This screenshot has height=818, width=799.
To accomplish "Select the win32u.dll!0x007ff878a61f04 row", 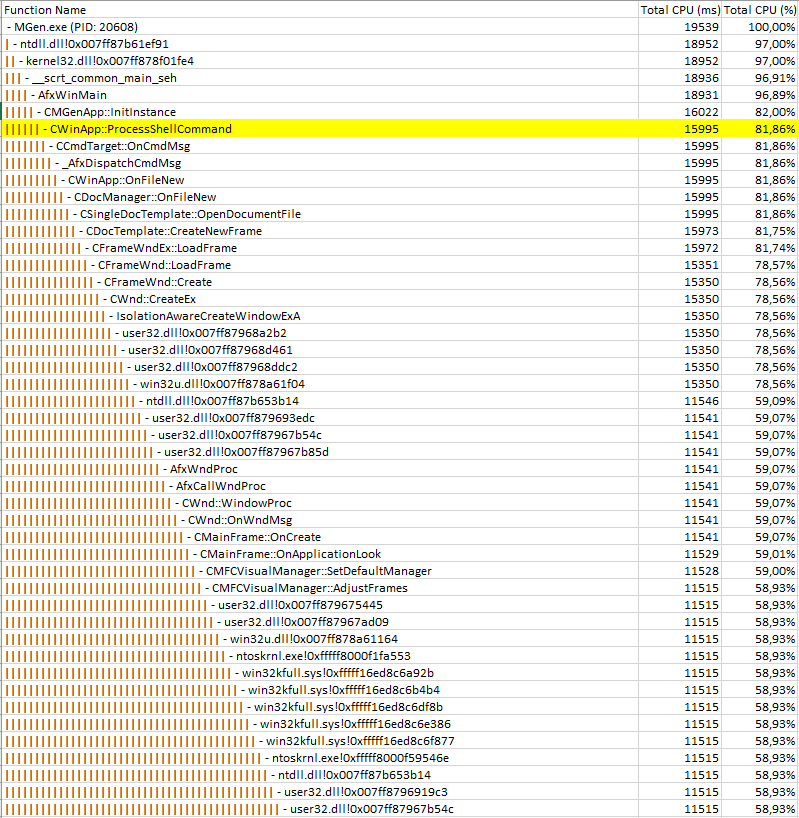I will pos(400,384).
